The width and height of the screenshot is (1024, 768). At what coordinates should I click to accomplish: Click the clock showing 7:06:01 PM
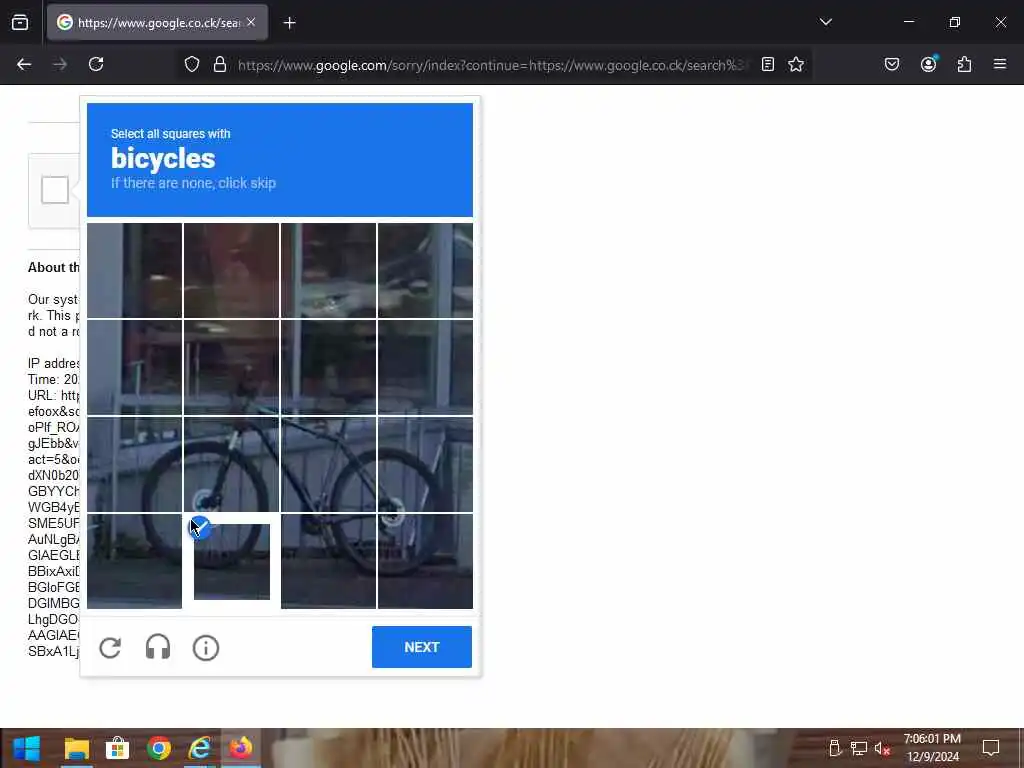point(932,739)
